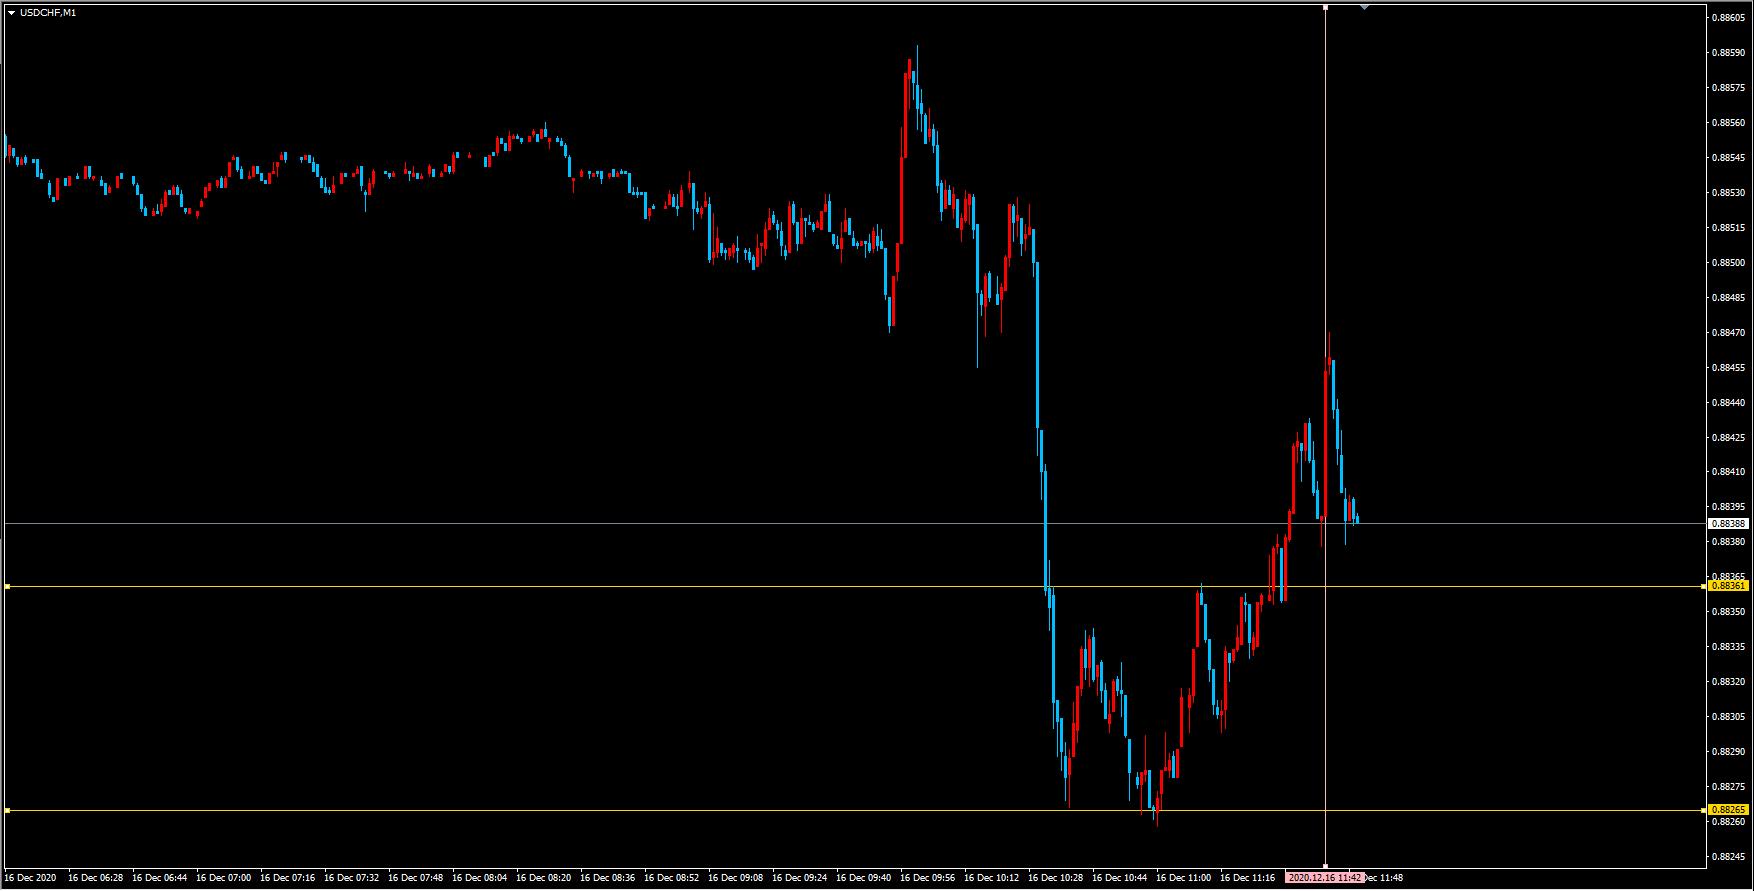Viewport: 1754px width, 891px height.
Task: Click right-edge handle of the 0.88265 line
Action: click(x=1703, y=810)
